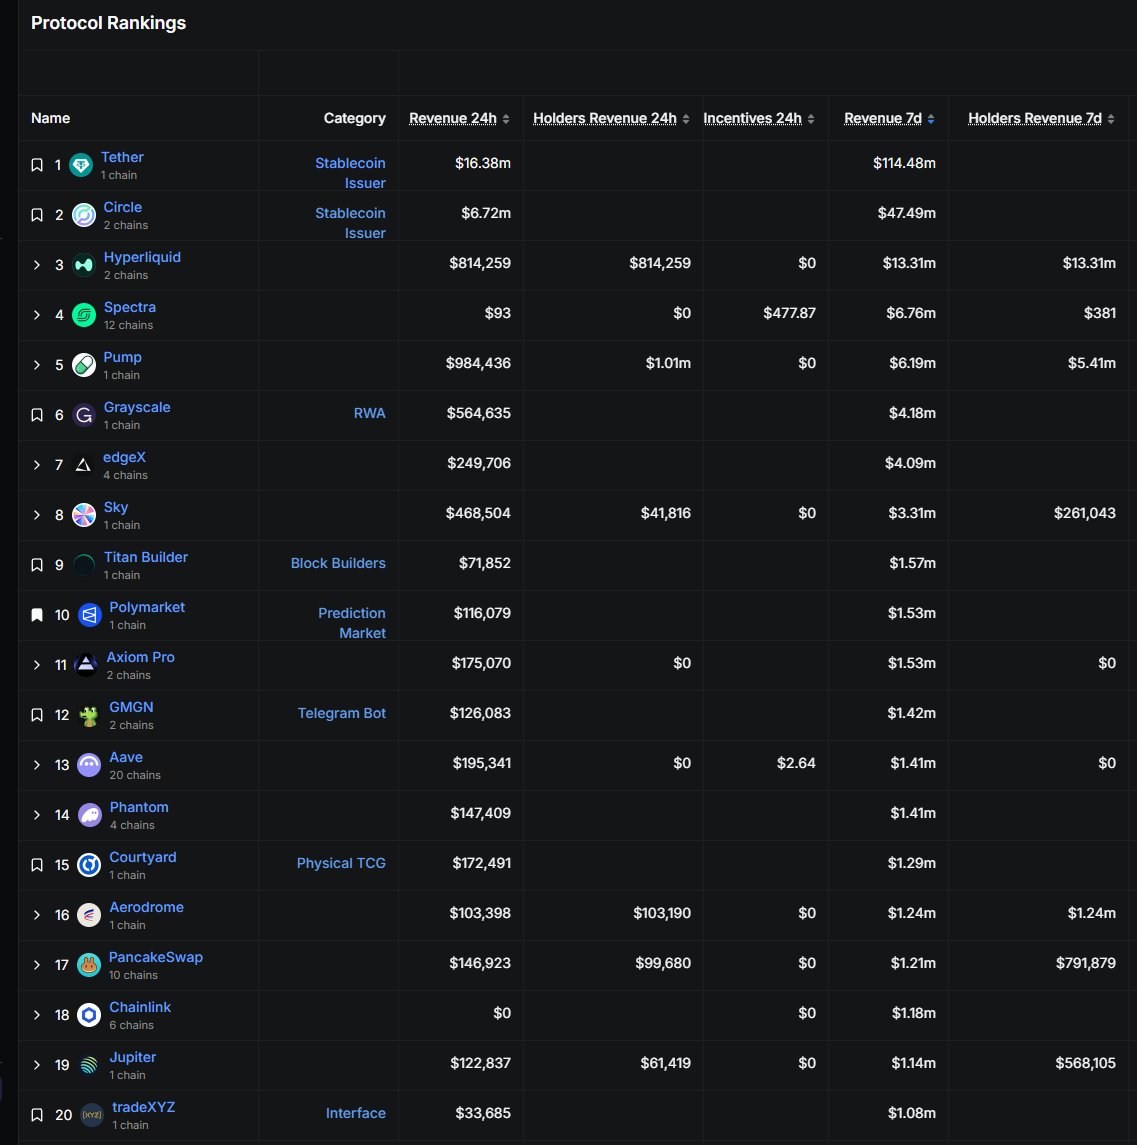
Task: Expand the edgeX row
Action: tap(37, 465)
